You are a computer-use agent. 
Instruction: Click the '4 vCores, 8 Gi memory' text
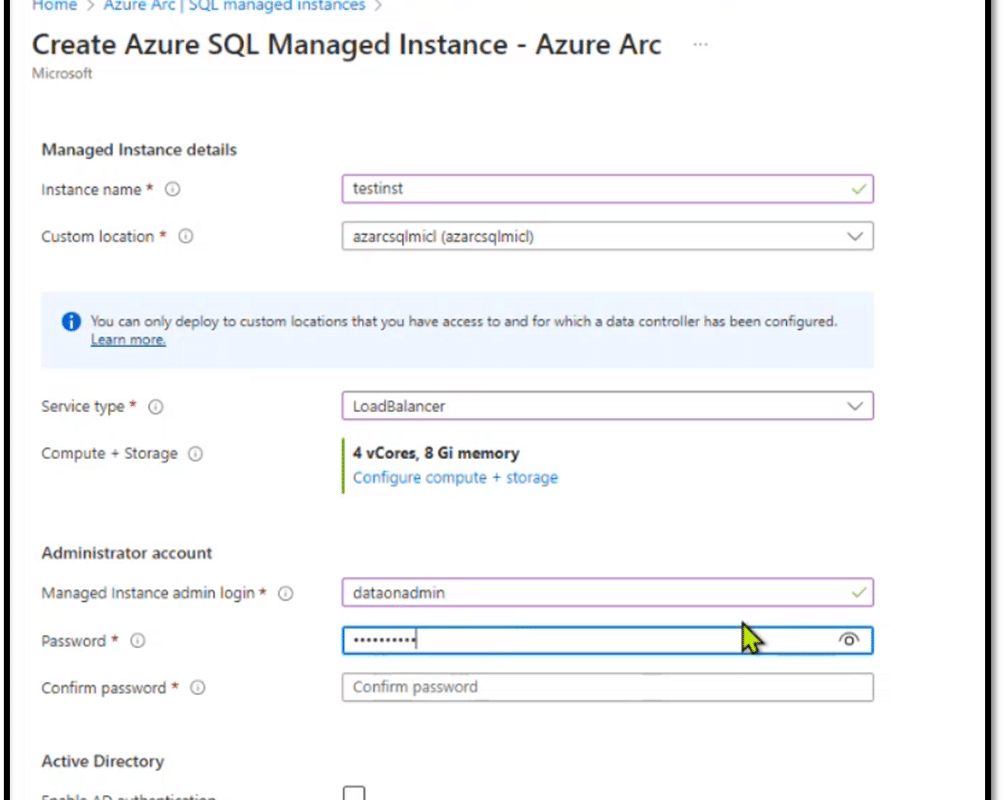[436, 453]
